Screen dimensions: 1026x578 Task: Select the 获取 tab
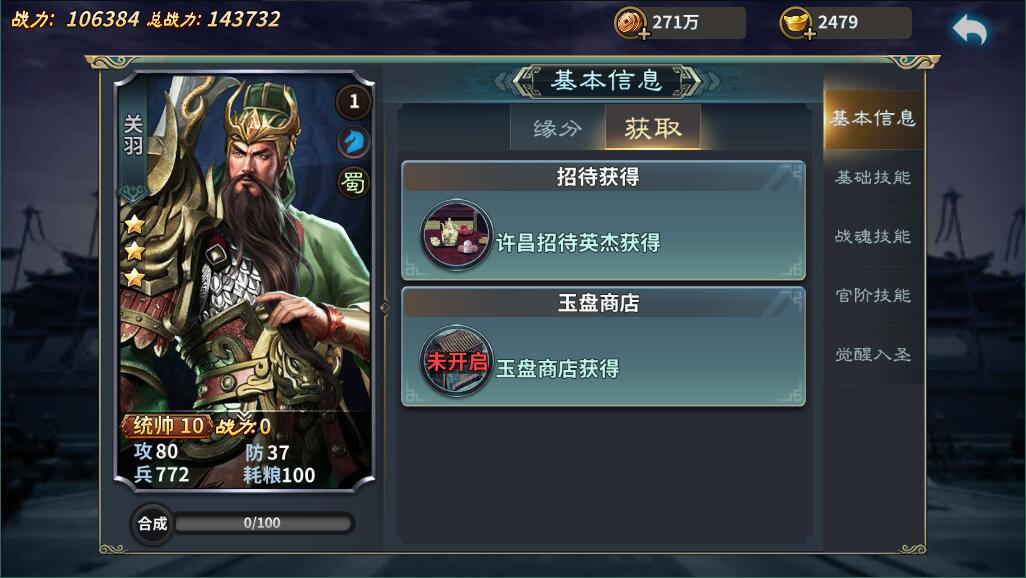652,128
